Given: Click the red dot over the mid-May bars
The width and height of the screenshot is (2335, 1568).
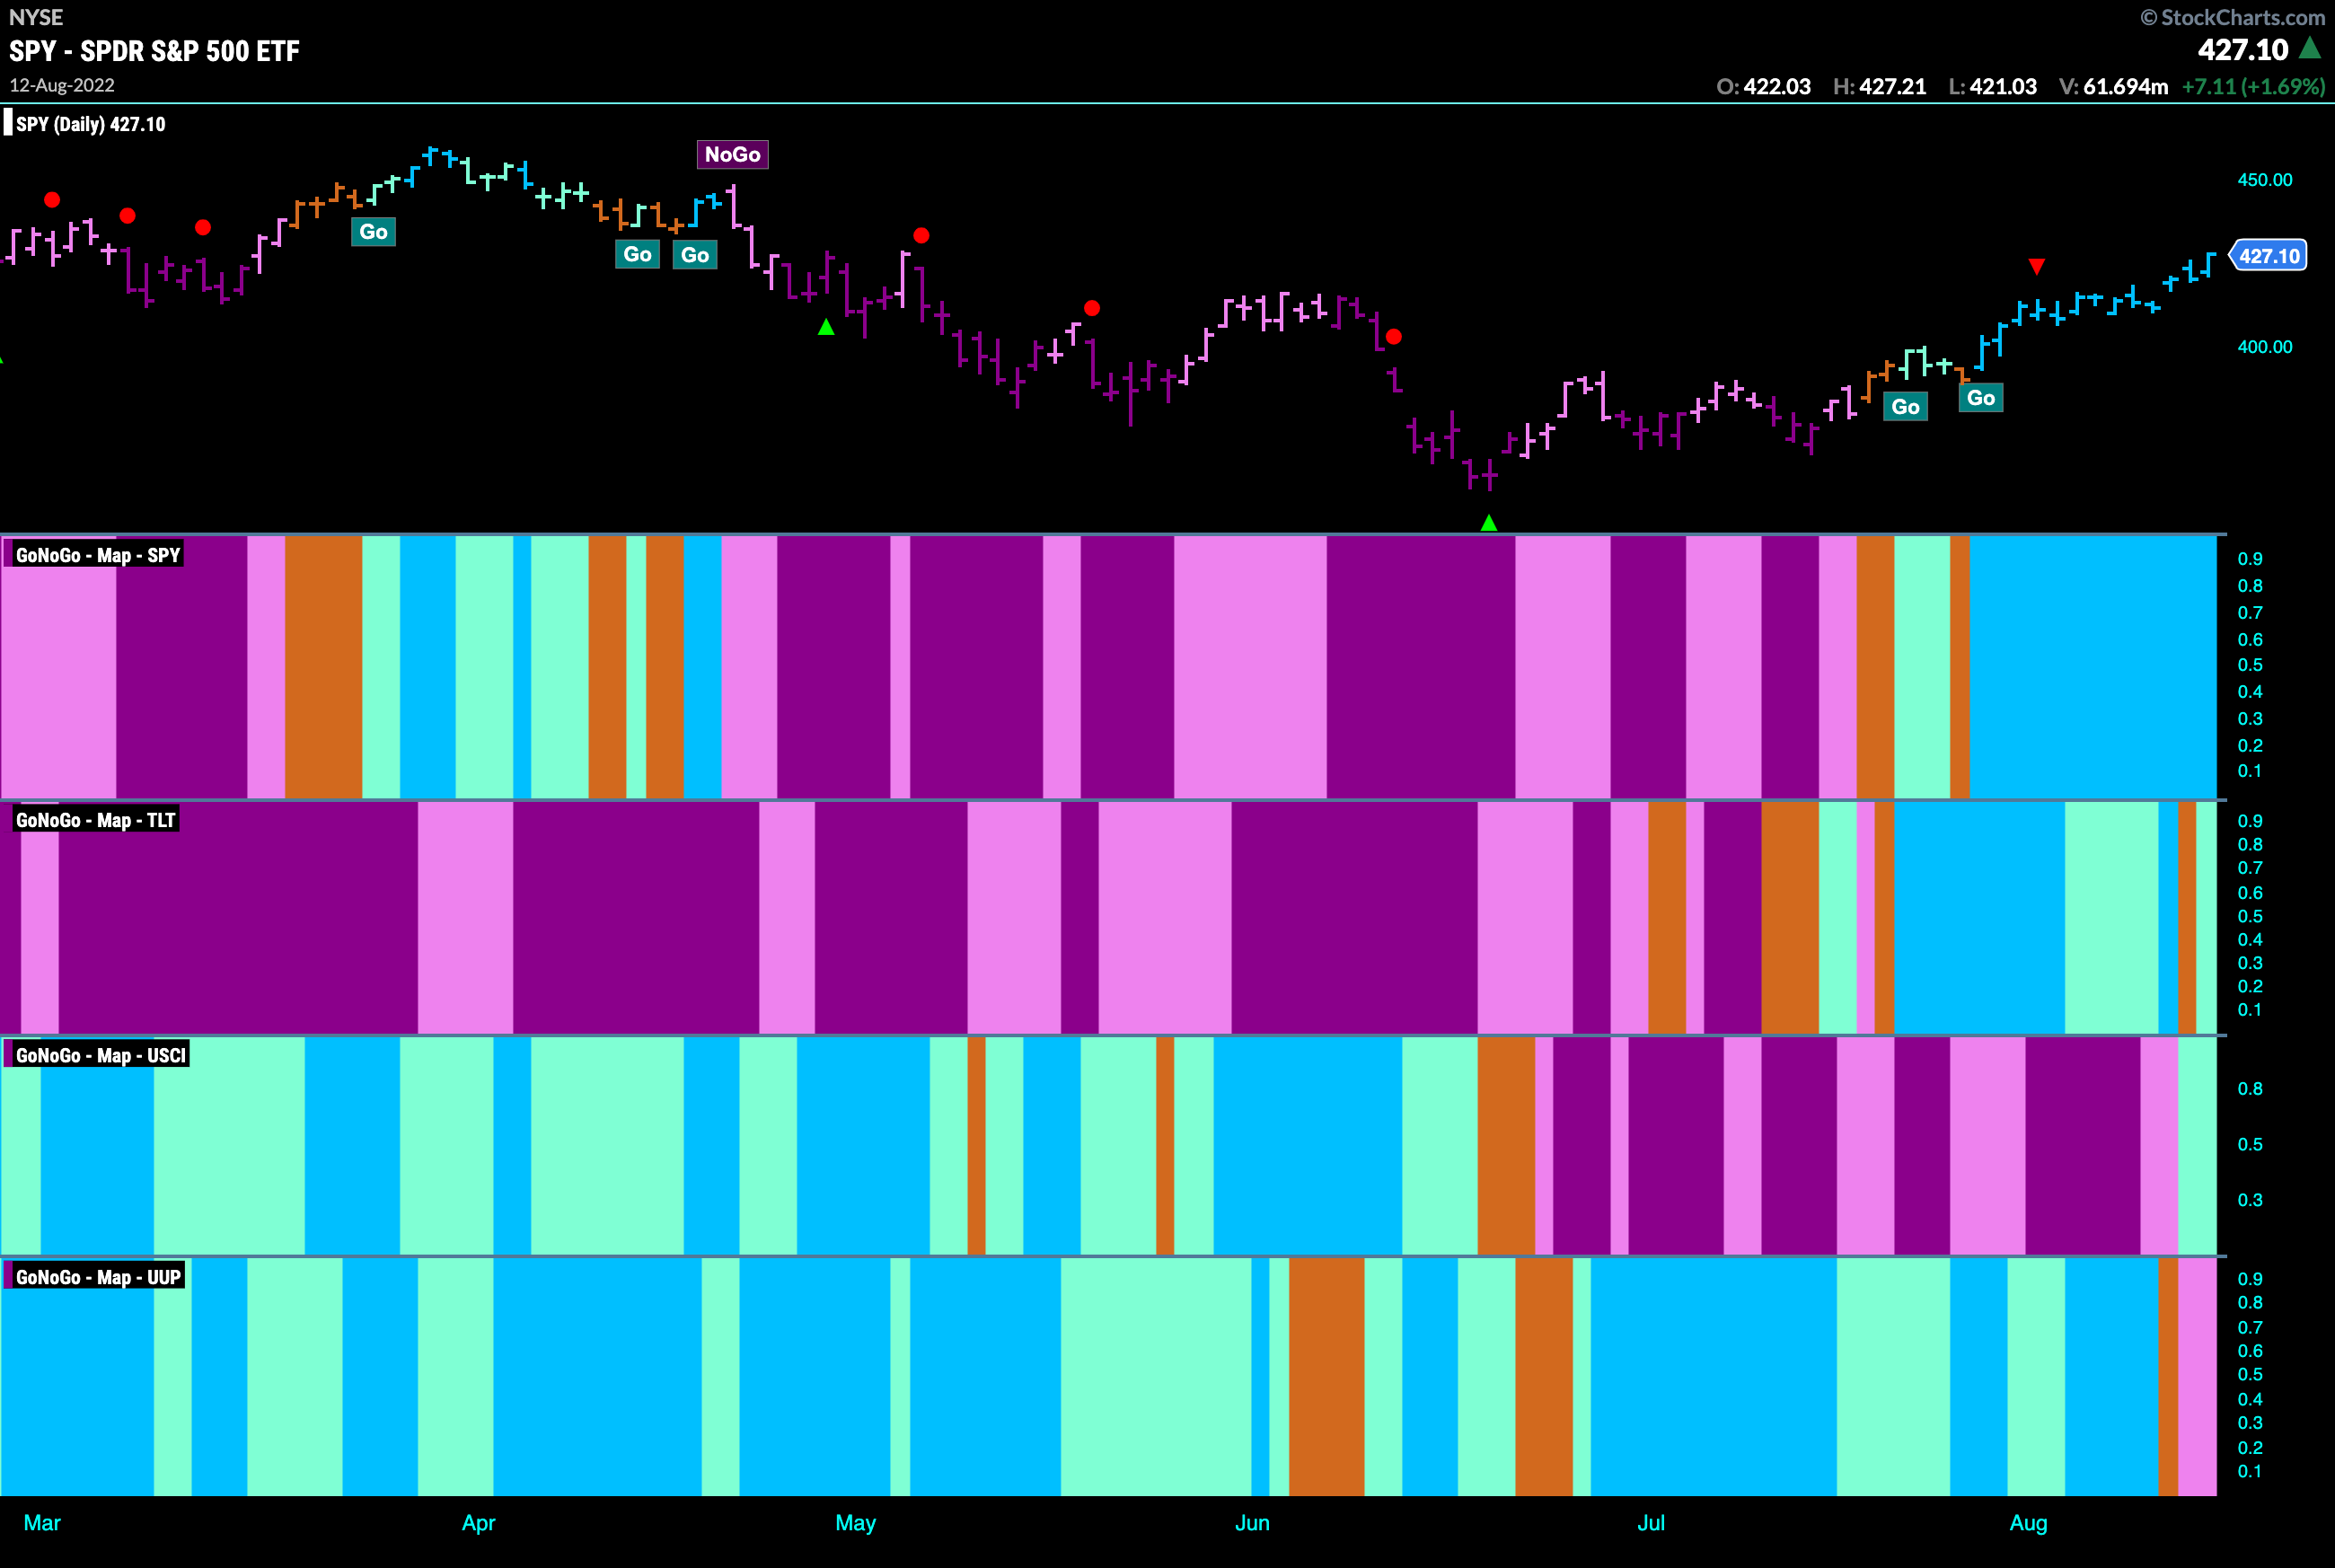Looking at the screenshot, I should pos(1092,308).
